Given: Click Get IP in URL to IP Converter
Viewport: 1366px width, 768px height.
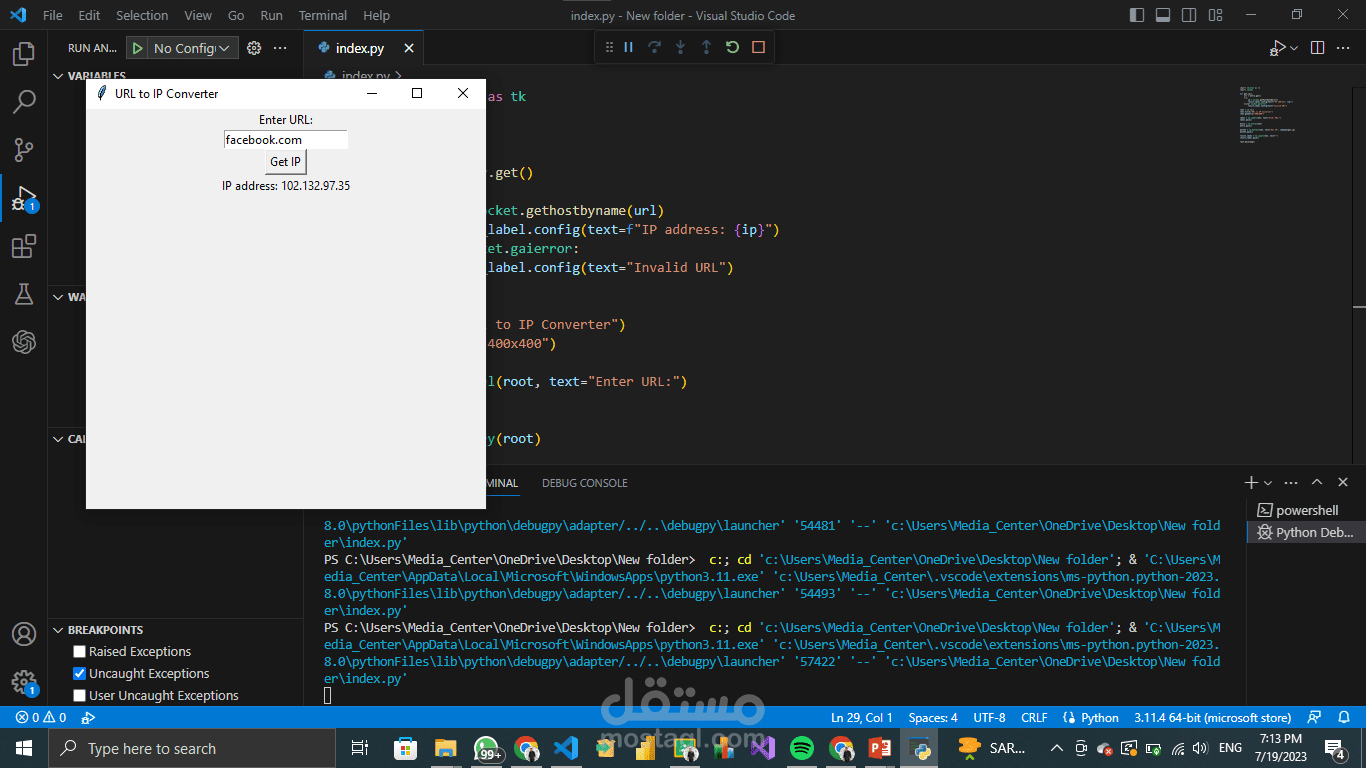Looking at the screenshot, I should (285, 162).
